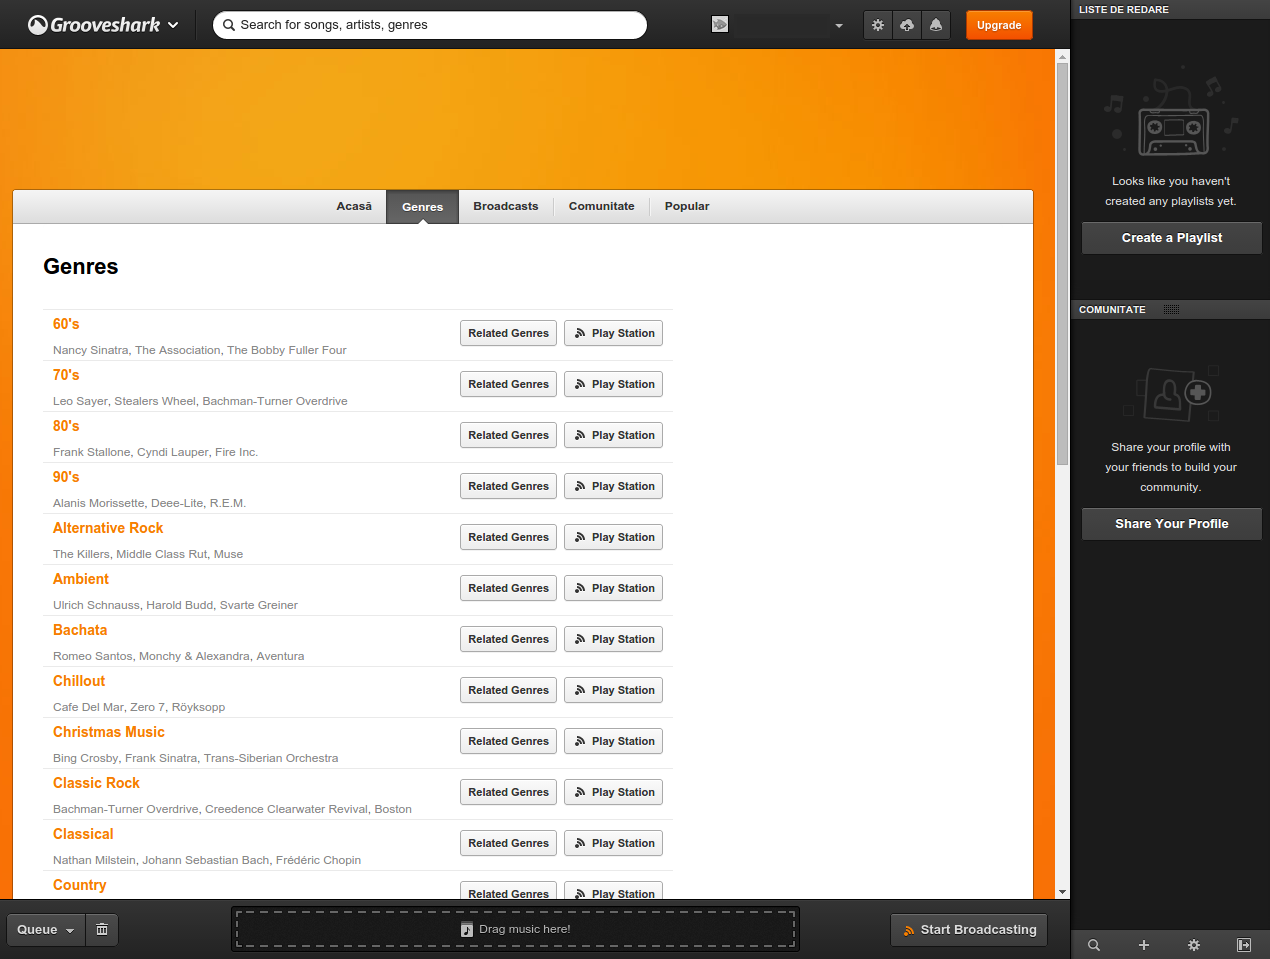
Task: Open the Country genre link
Action: (80, 885)
